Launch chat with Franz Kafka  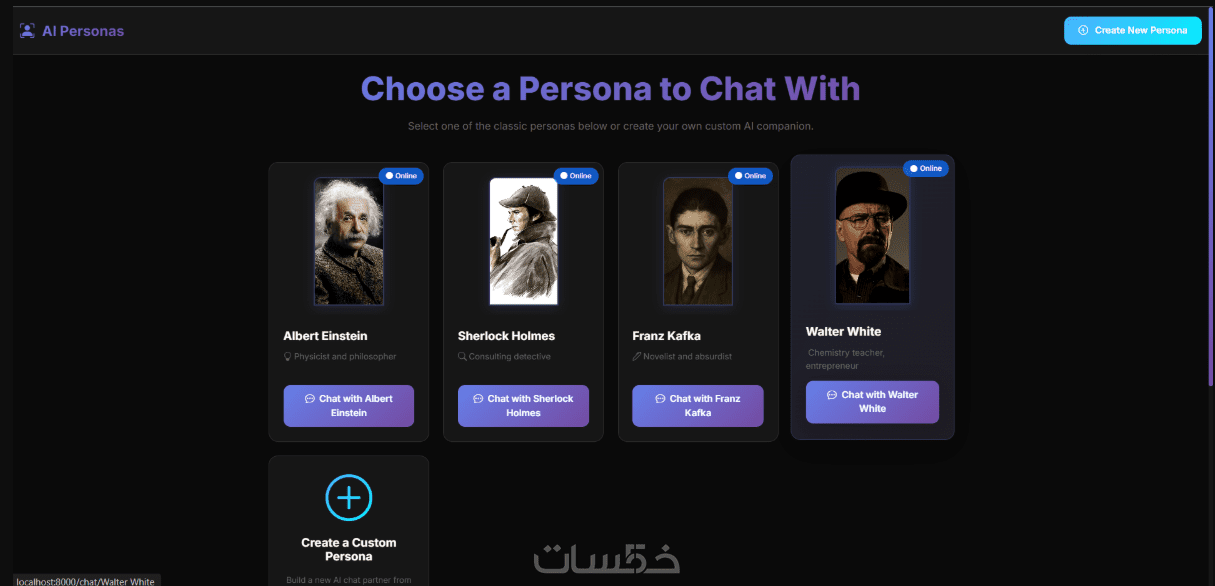point(698,406)
